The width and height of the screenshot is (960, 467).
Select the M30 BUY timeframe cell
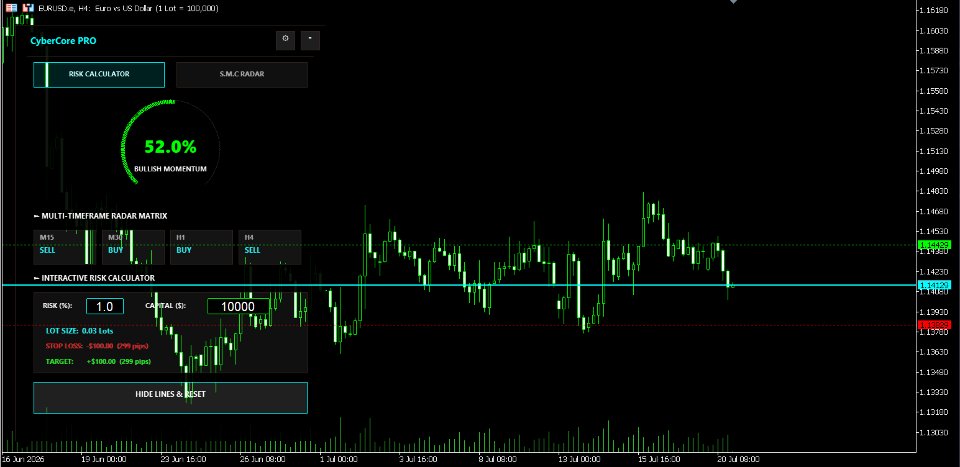click(133, 247)
